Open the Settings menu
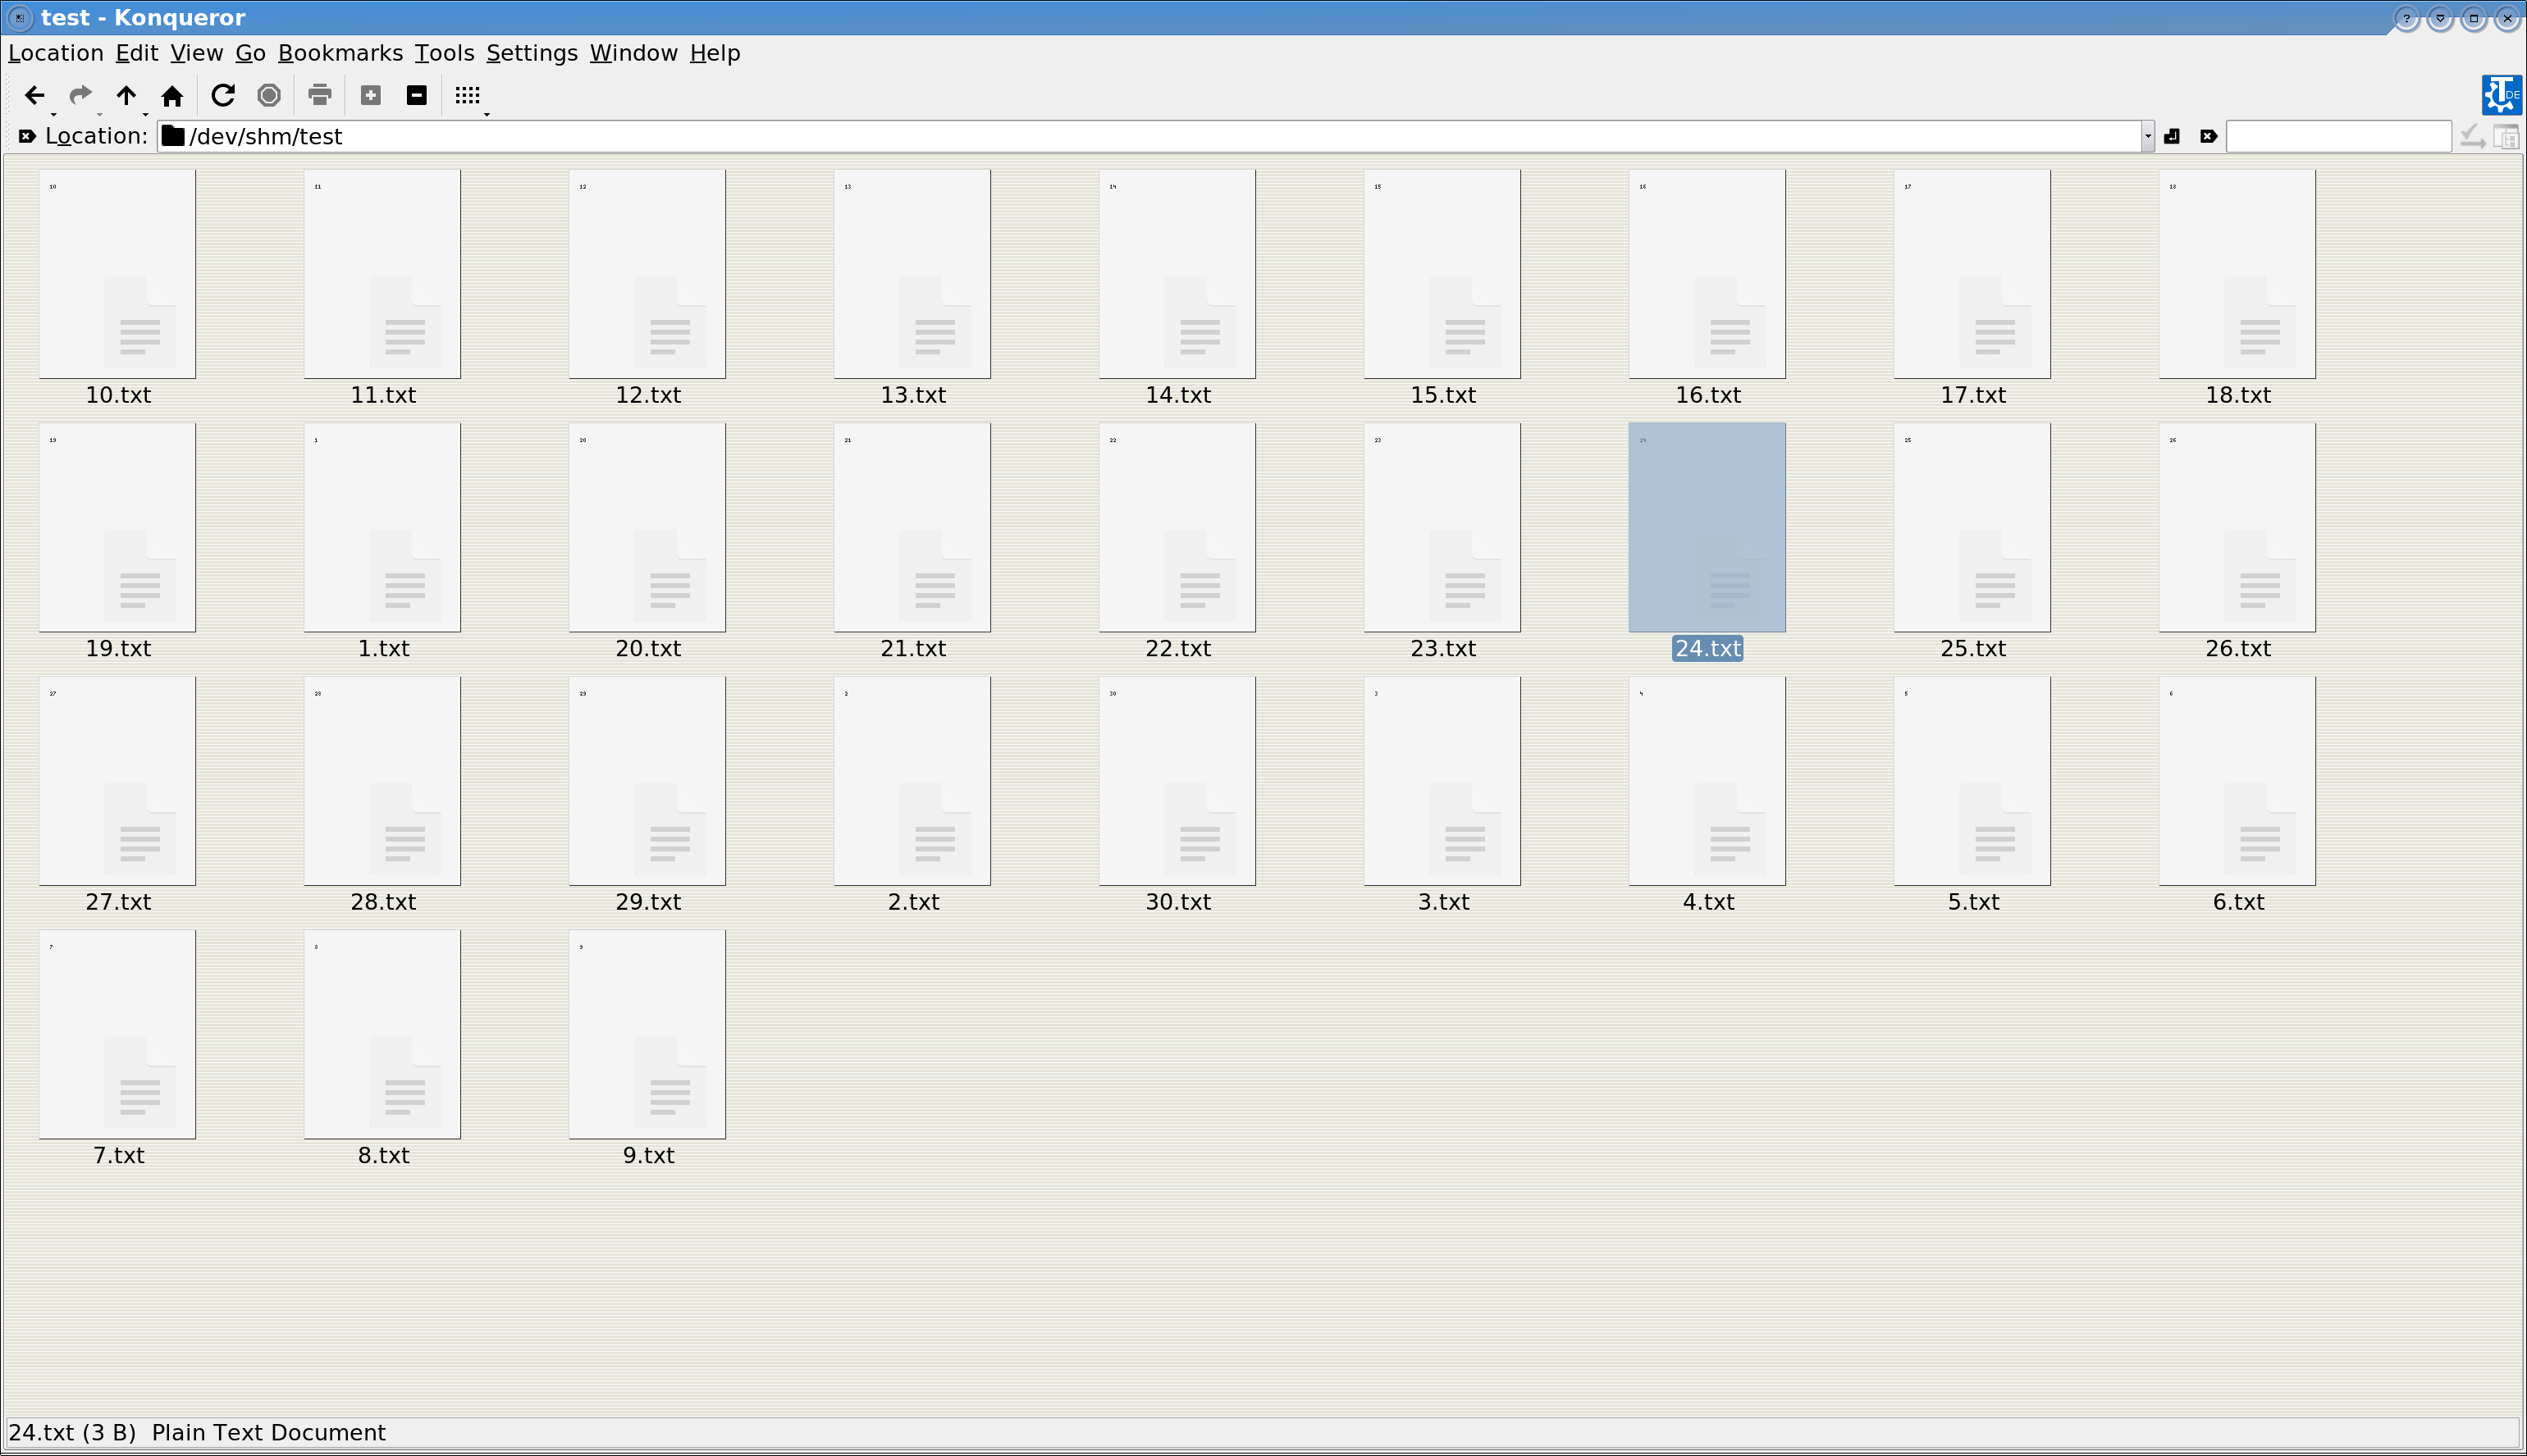This screenshot has height=1456, width=2527. pos(531,53)
